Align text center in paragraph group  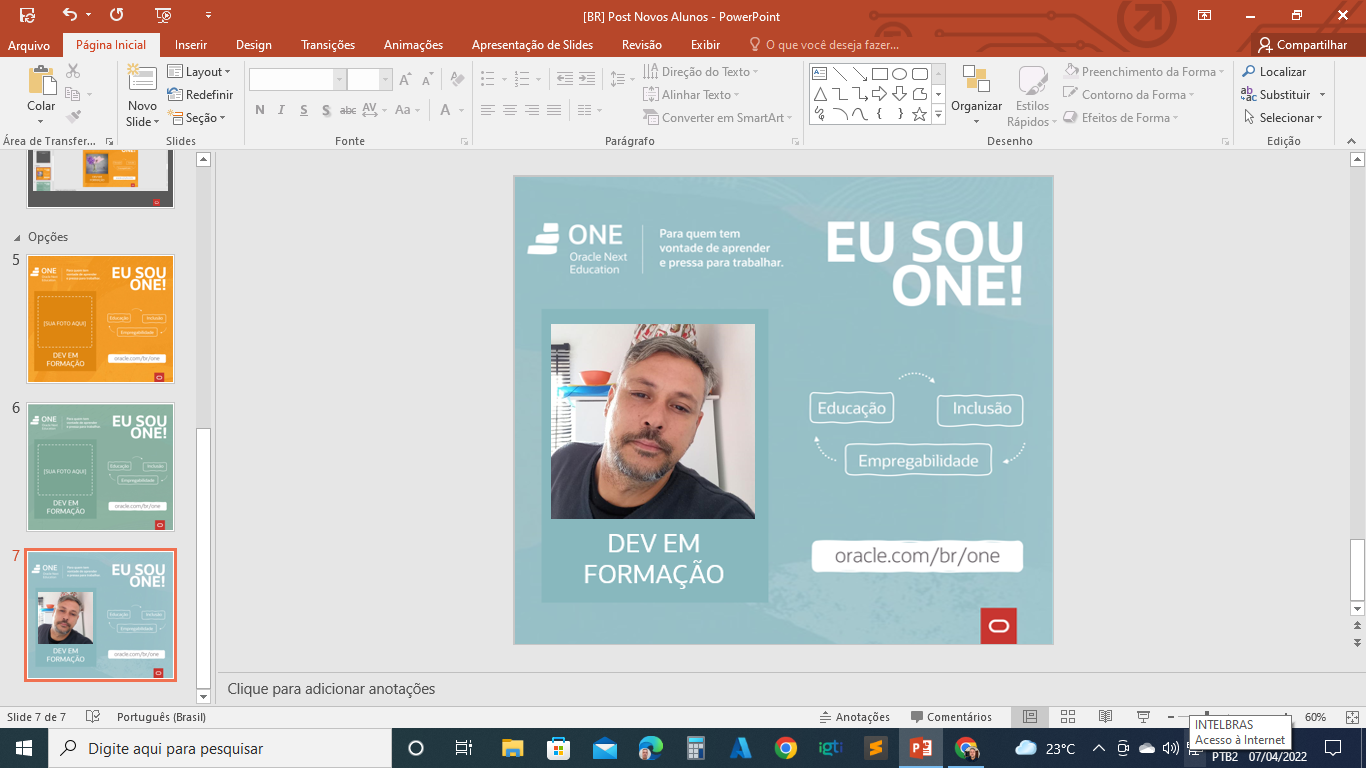(x=510, y=110)
